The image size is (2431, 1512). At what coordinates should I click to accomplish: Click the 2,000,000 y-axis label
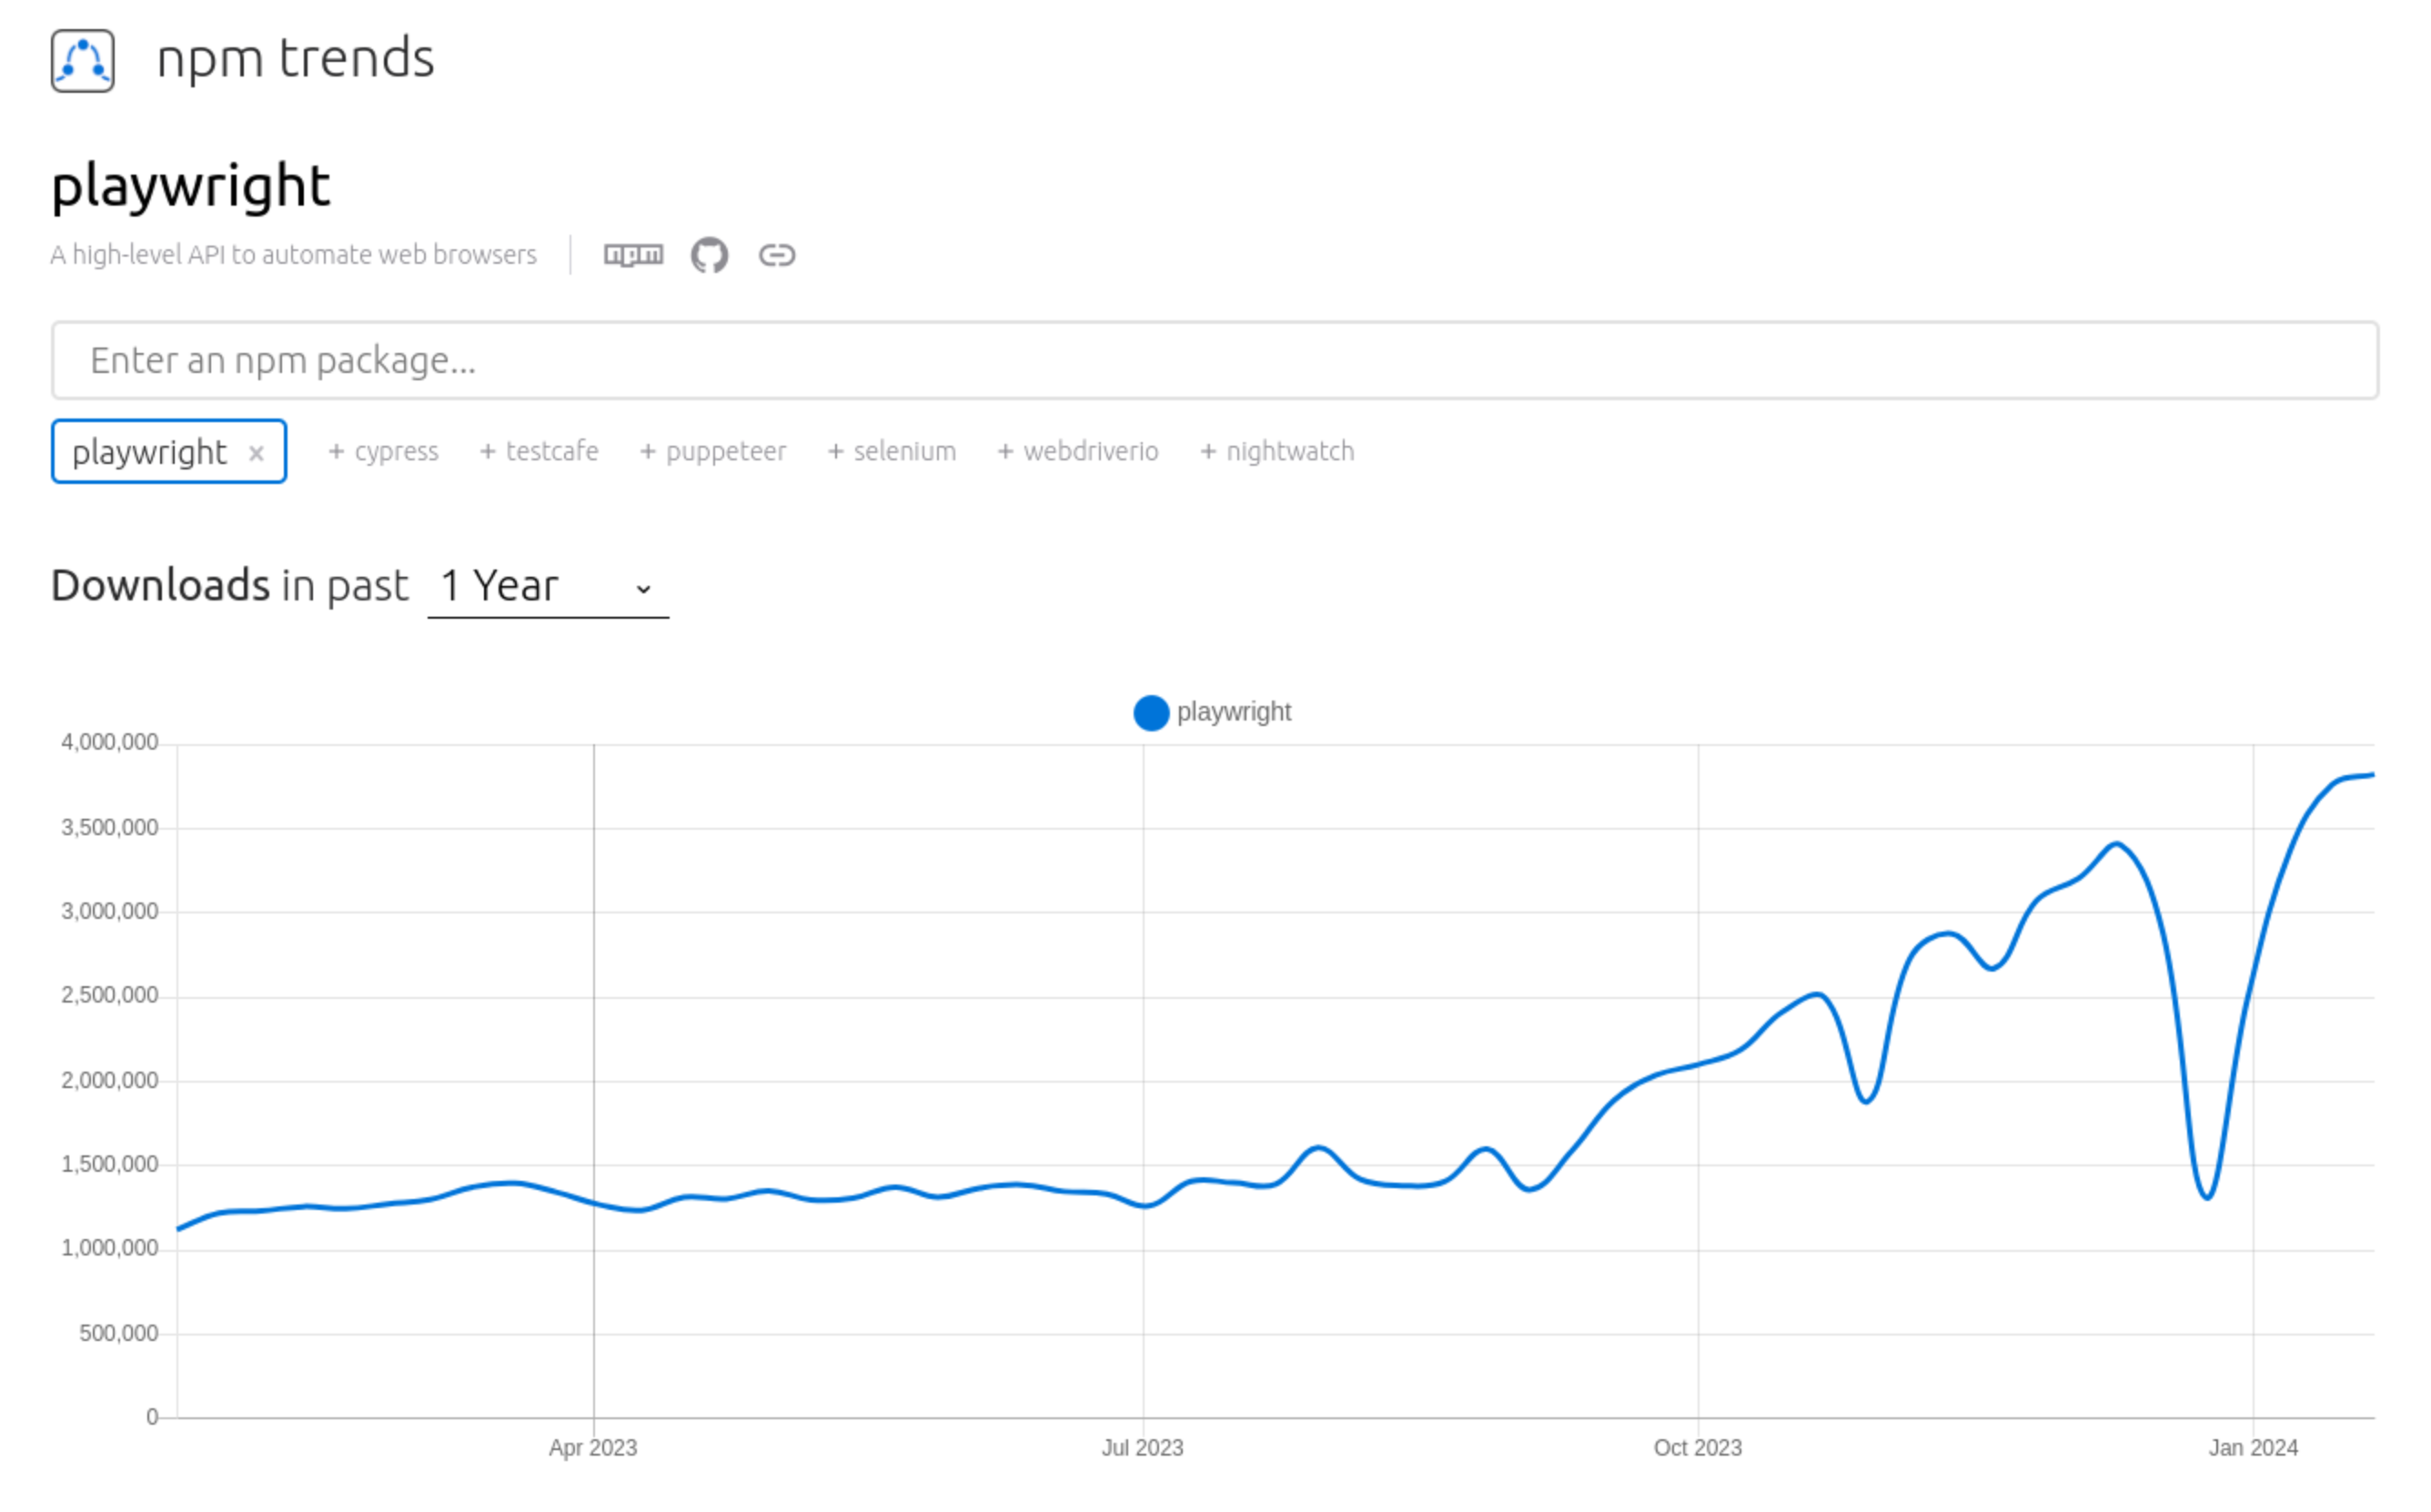tap(110, 1080)
